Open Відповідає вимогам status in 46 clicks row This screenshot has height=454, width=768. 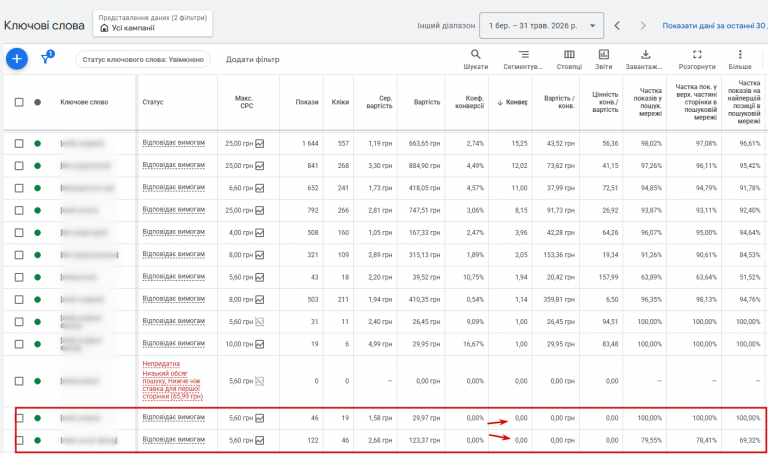click(173, 418)
